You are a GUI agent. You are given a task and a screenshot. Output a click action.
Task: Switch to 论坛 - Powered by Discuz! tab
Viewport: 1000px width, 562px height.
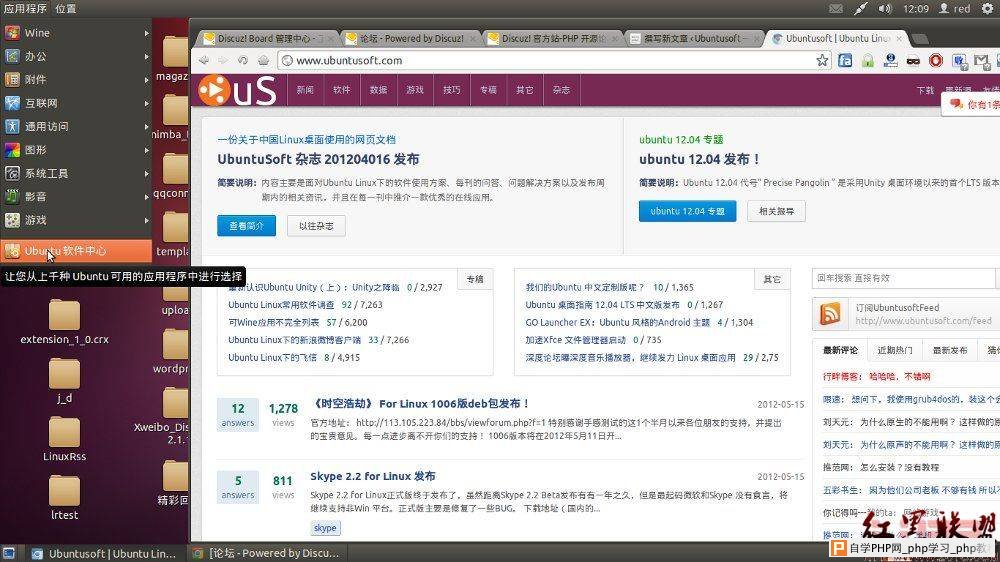[x=411, y=38]
